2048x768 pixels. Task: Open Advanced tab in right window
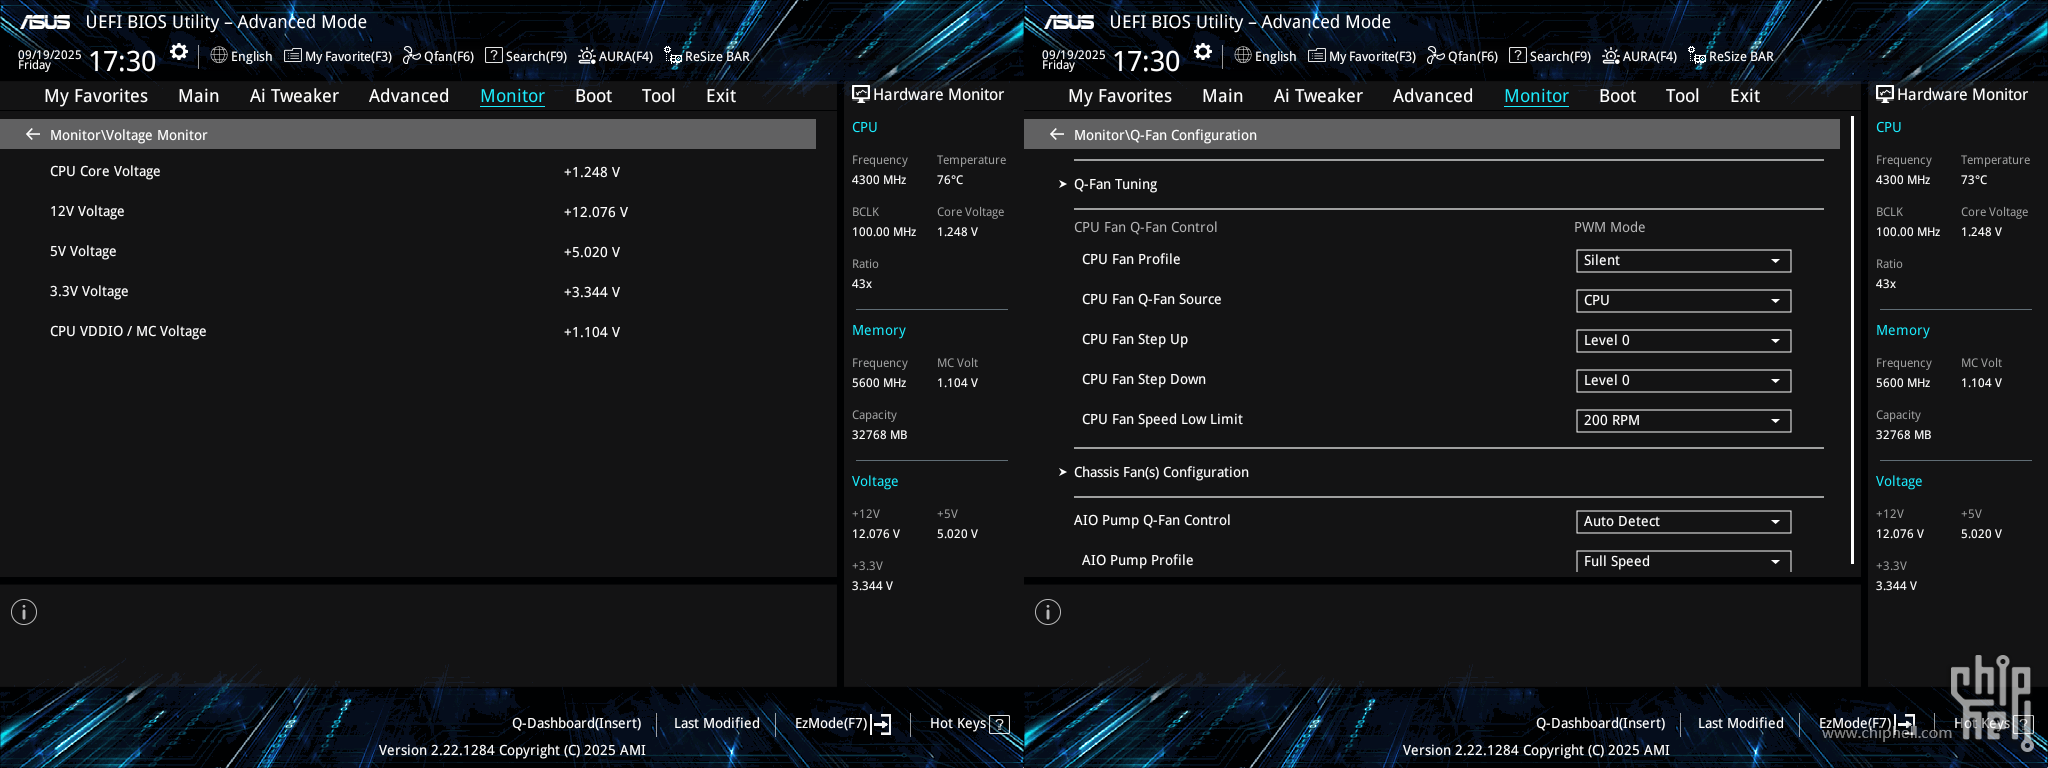tap(1432, 96)
